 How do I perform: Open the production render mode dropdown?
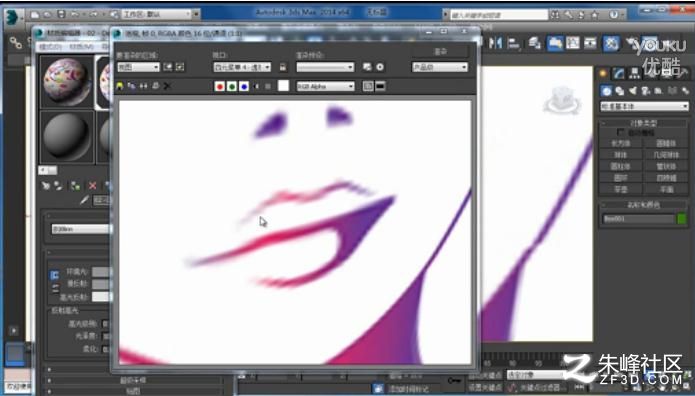tap(440, 67)
